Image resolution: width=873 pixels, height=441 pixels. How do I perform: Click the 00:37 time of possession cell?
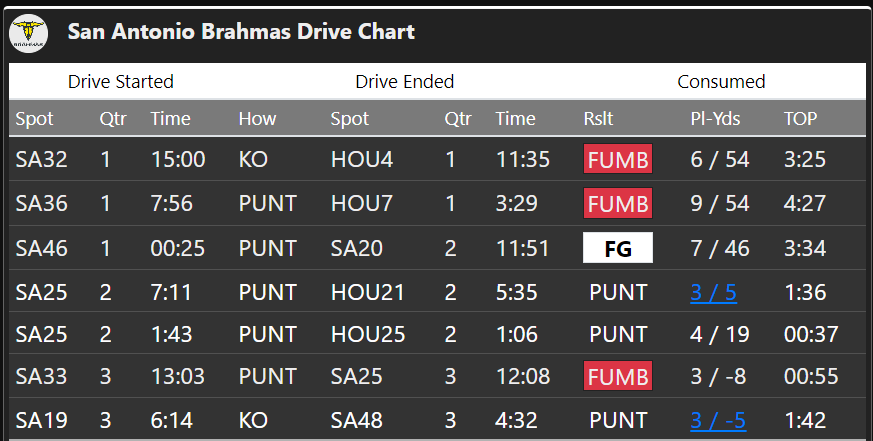(811, 334)
